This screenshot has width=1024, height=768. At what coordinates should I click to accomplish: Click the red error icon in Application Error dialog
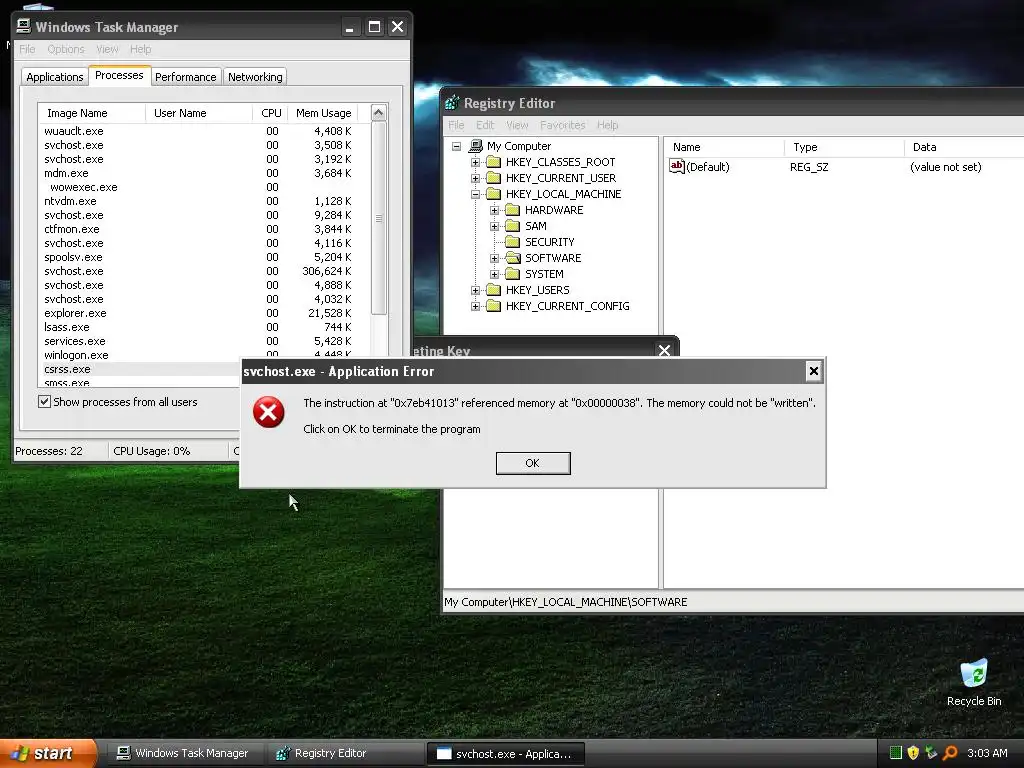(268, 412)
